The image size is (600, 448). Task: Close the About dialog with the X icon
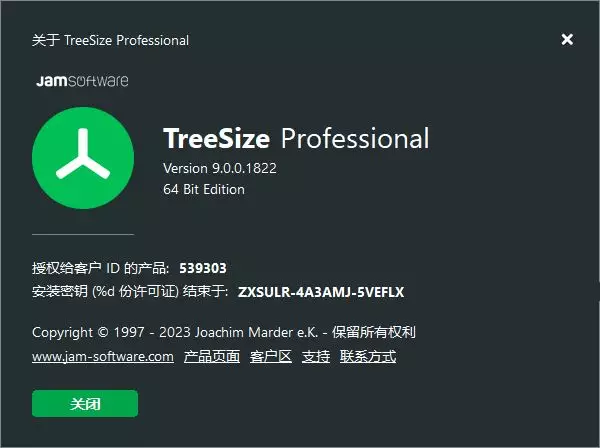[x=567, y=39]
